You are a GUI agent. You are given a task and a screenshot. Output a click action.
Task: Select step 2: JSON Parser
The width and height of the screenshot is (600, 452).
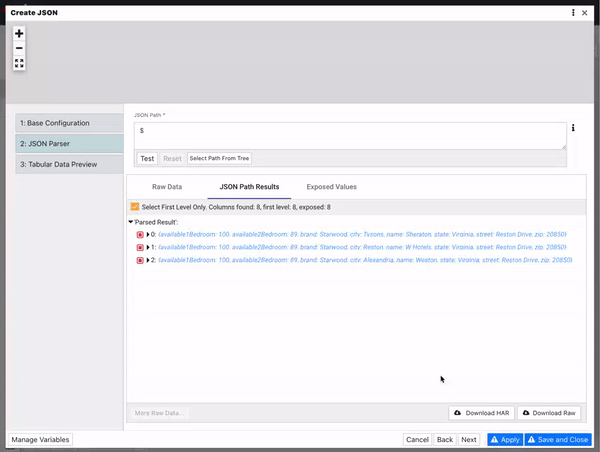[69, 144]
